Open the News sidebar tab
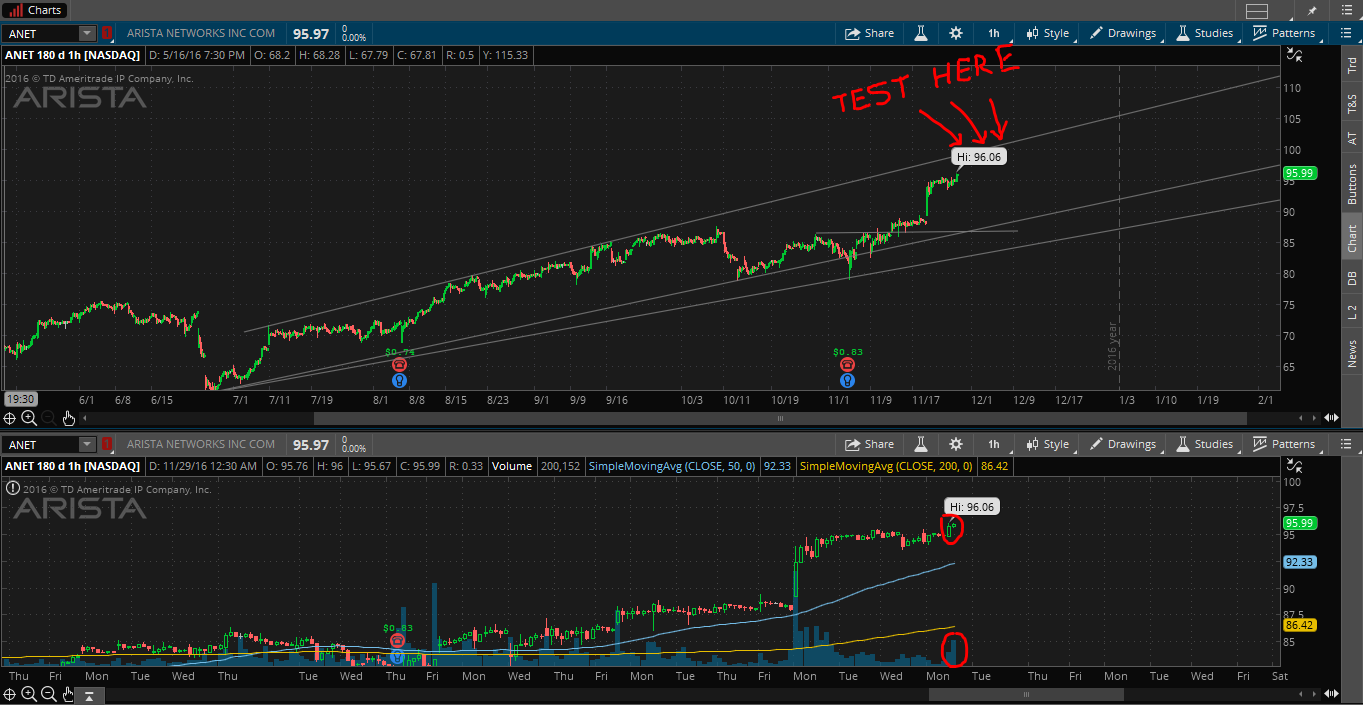Screen dimensions: 1363x705 pos(1351,353)
